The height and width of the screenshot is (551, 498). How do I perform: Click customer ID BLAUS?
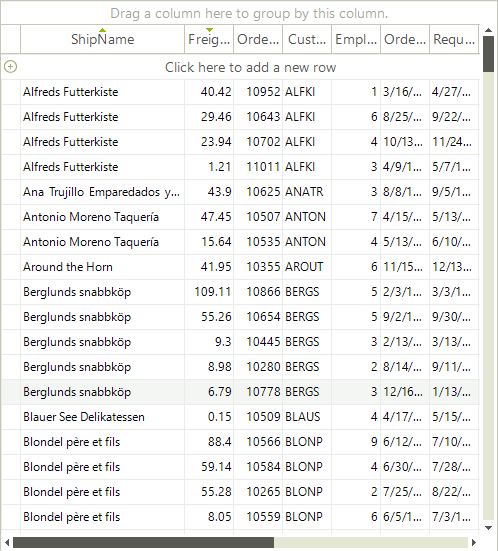(x=303, y=417)
